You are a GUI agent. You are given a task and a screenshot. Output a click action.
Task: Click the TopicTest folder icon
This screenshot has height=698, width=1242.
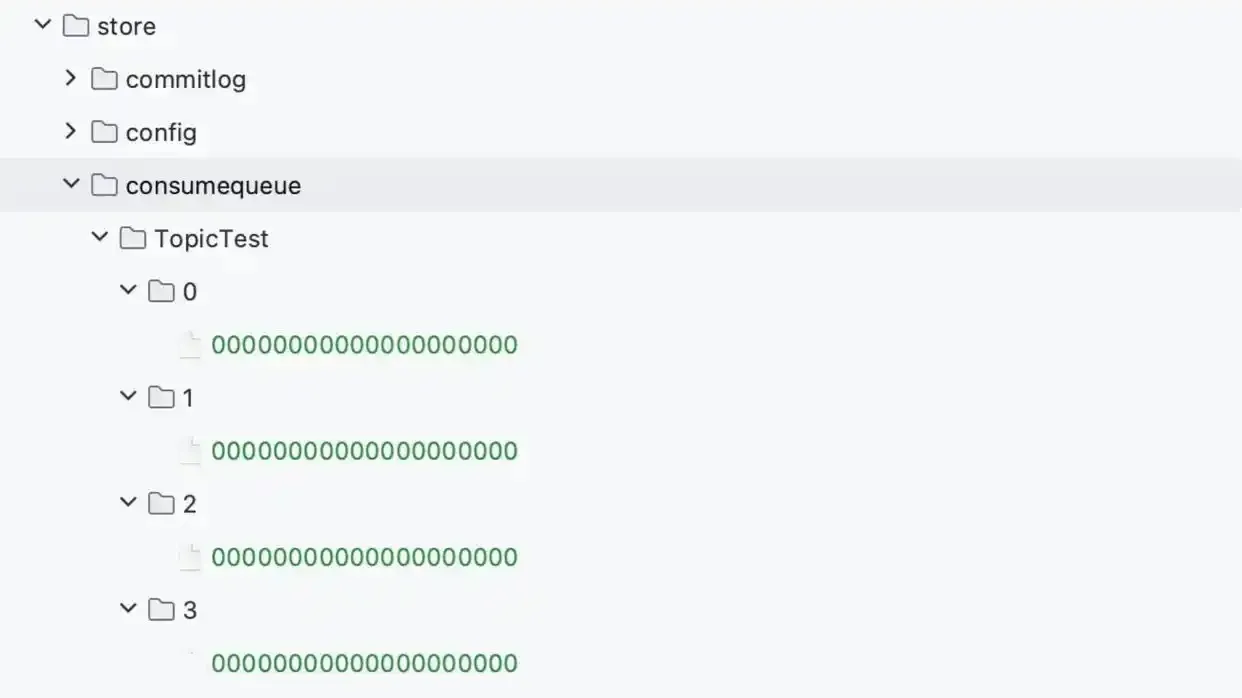133,238
